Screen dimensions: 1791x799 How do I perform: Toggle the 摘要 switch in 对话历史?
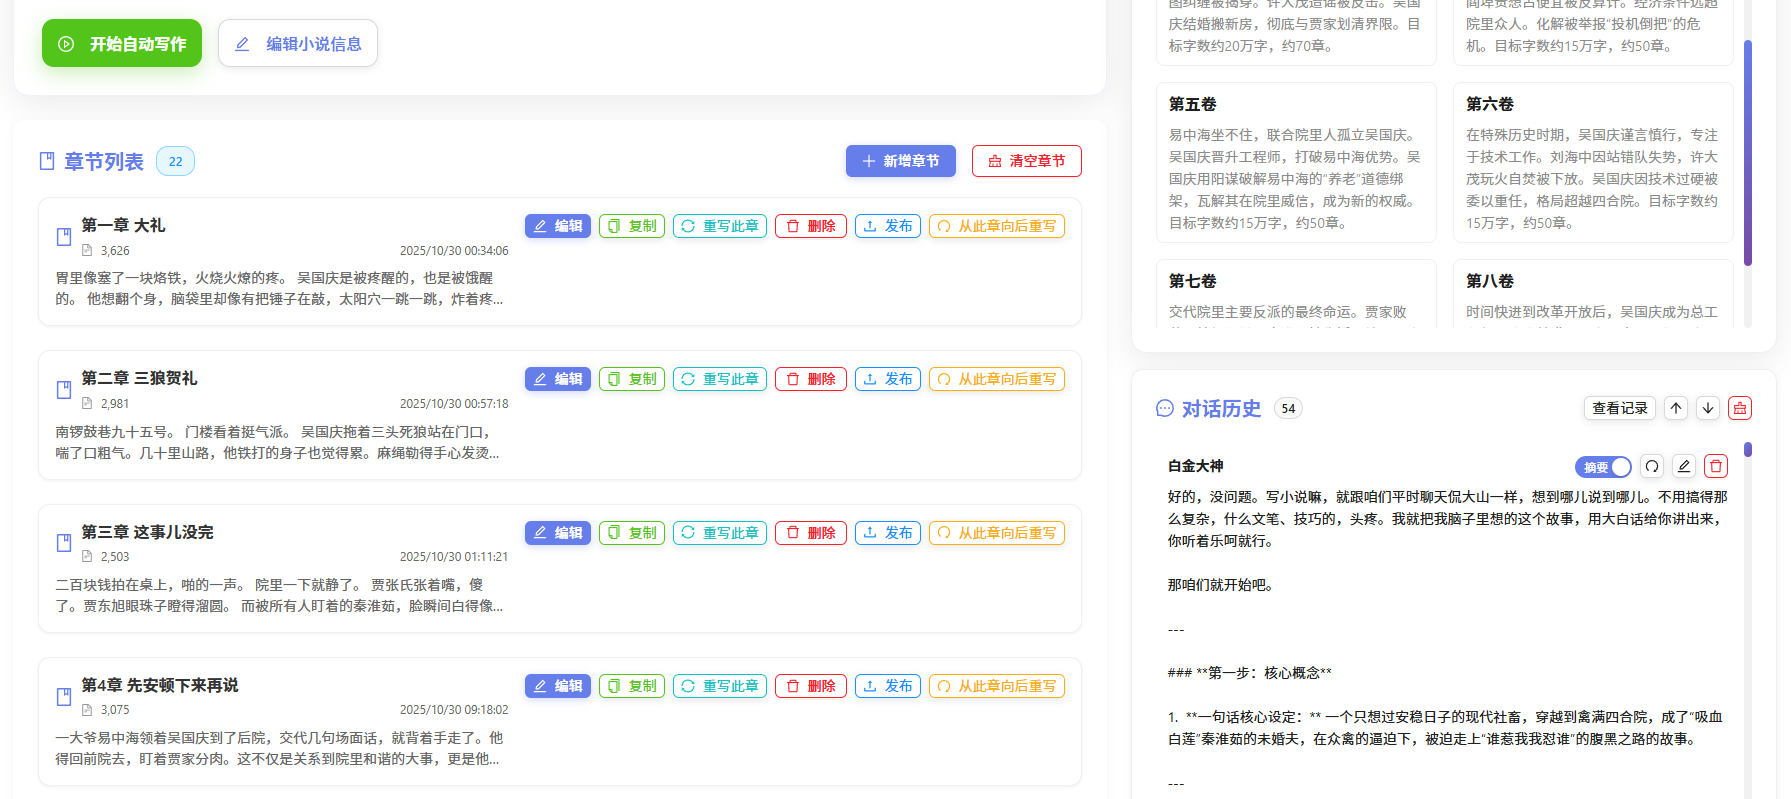coord(1603,467)
